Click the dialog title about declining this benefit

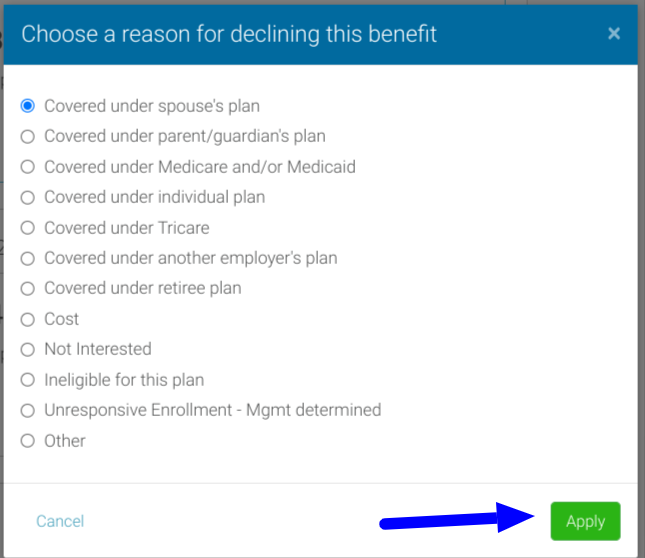229,34
